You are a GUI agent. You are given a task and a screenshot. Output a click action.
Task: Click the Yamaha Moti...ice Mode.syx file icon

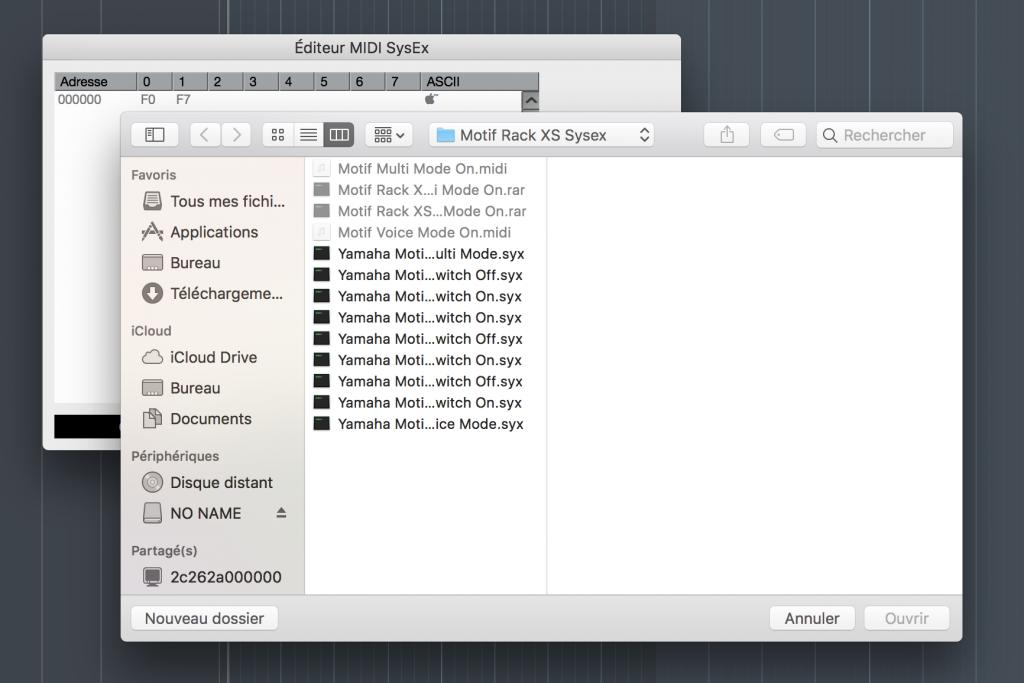tap(321, 424)
